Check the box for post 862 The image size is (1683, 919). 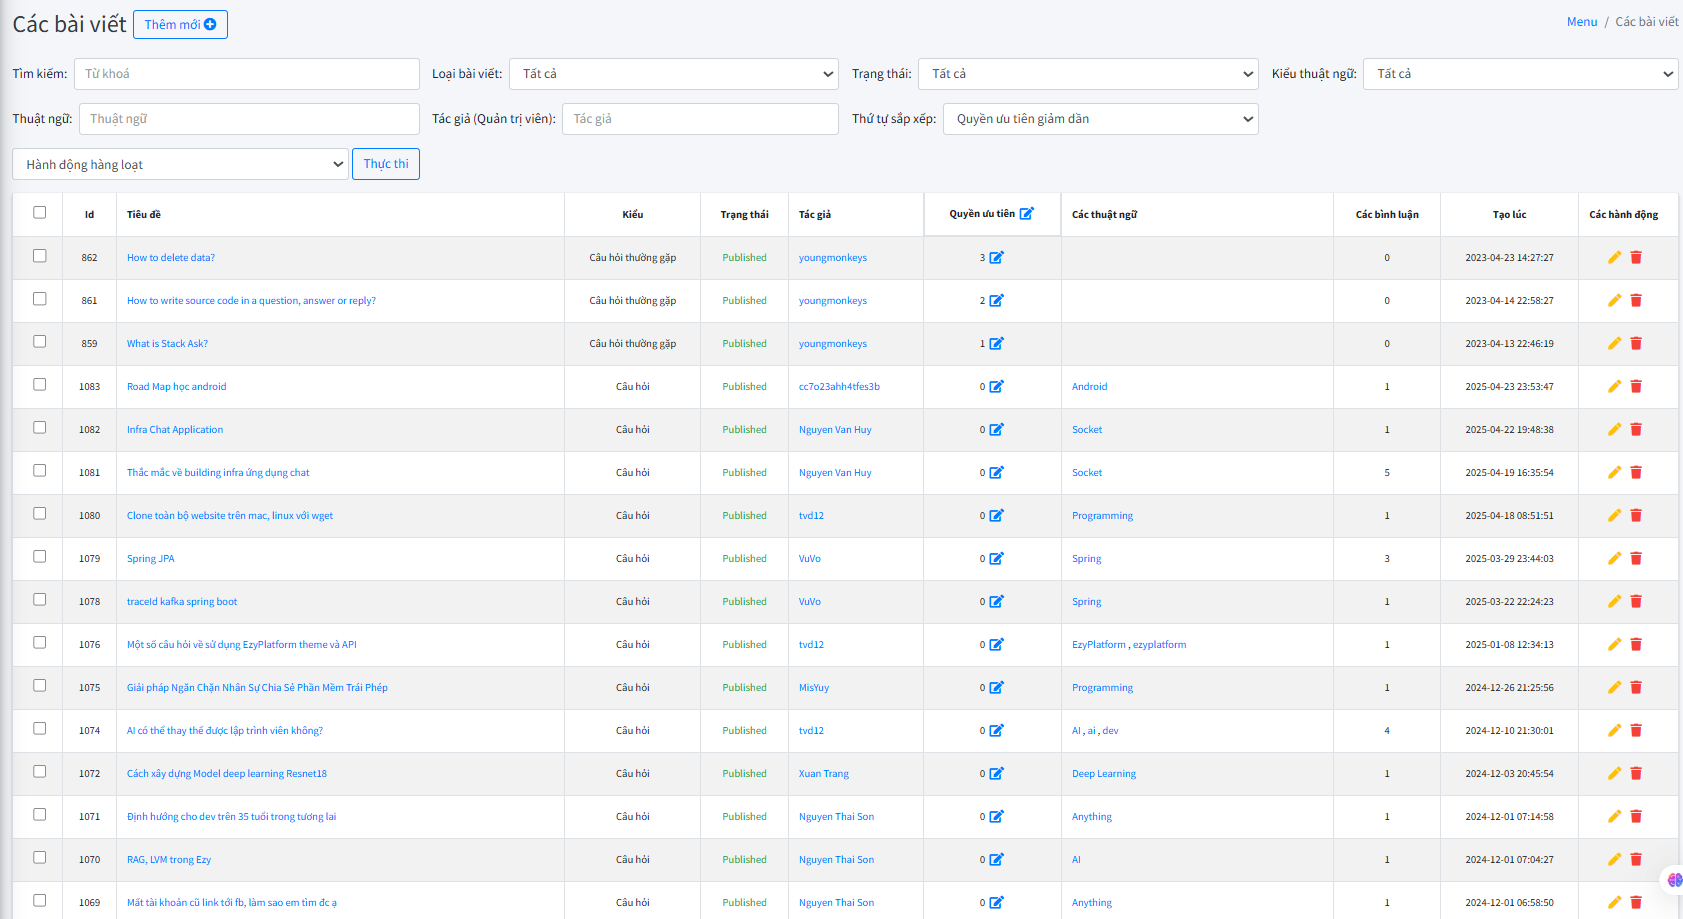pyautogui.click(x=40, y=255)
